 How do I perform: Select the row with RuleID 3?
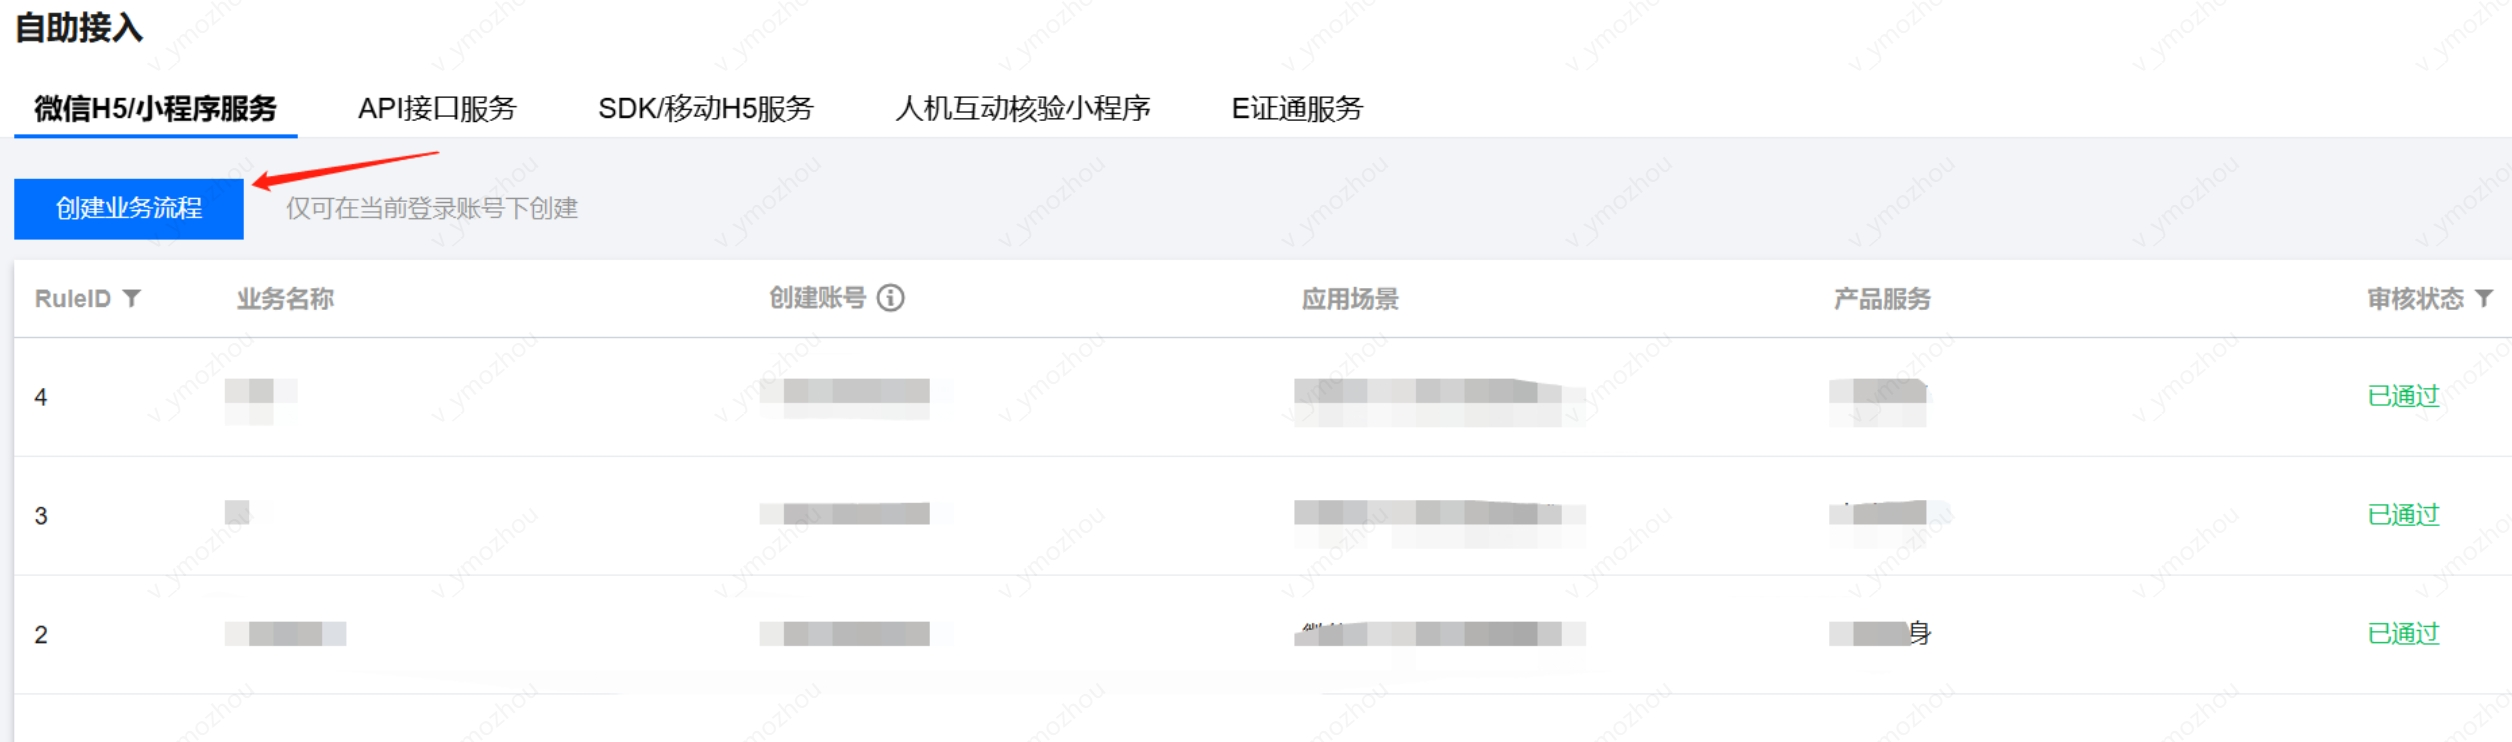tap(1263, 516)
